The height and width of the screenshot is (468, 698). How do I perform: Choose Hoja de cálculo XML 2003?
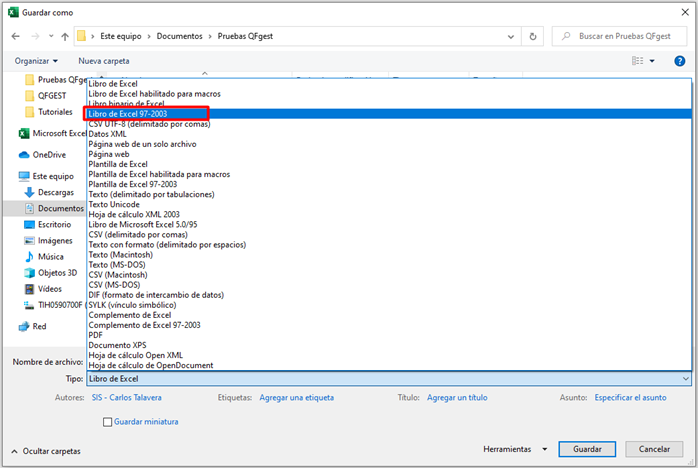[389, 215]
